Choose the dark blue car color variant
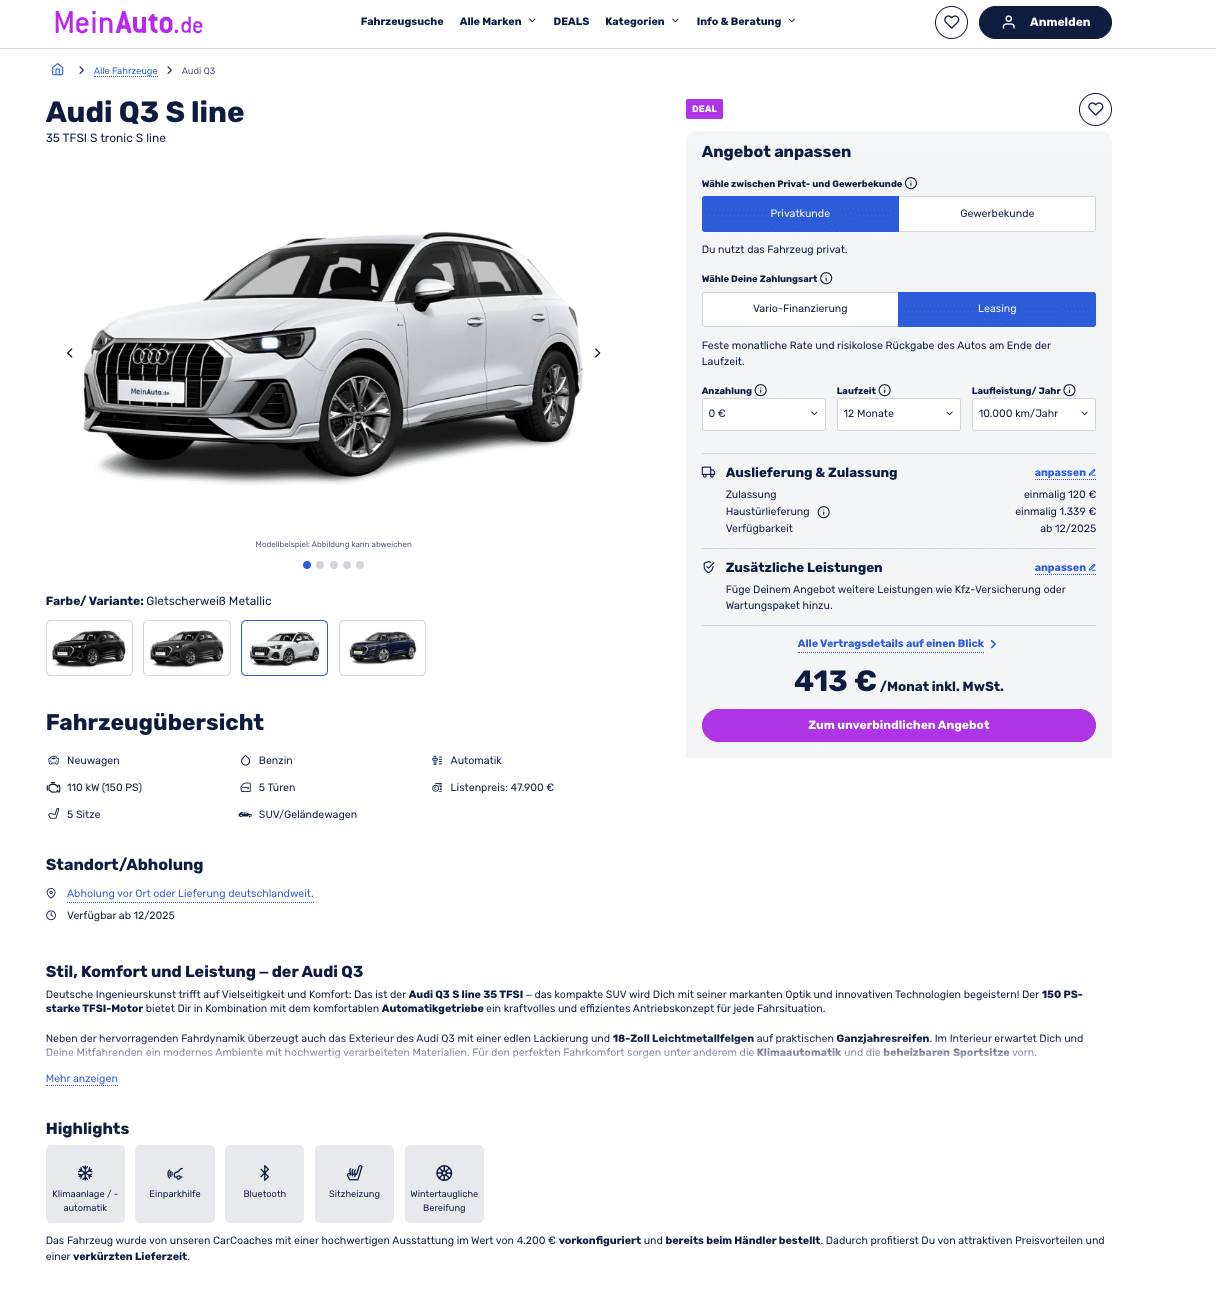 [x=382, y=648]
